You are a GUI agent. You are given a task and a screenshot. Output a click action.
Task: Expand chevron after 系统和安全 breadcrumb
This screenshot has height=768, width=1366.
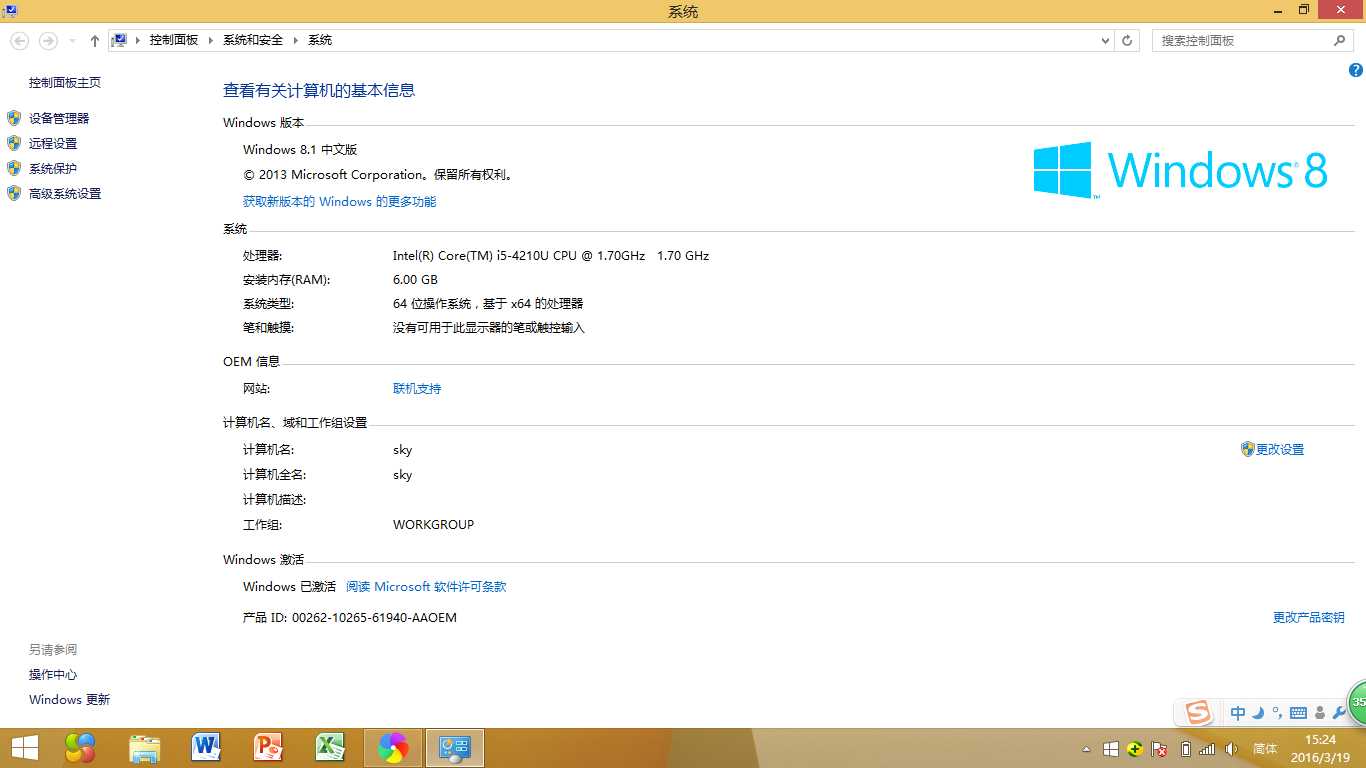click(296, 40)
